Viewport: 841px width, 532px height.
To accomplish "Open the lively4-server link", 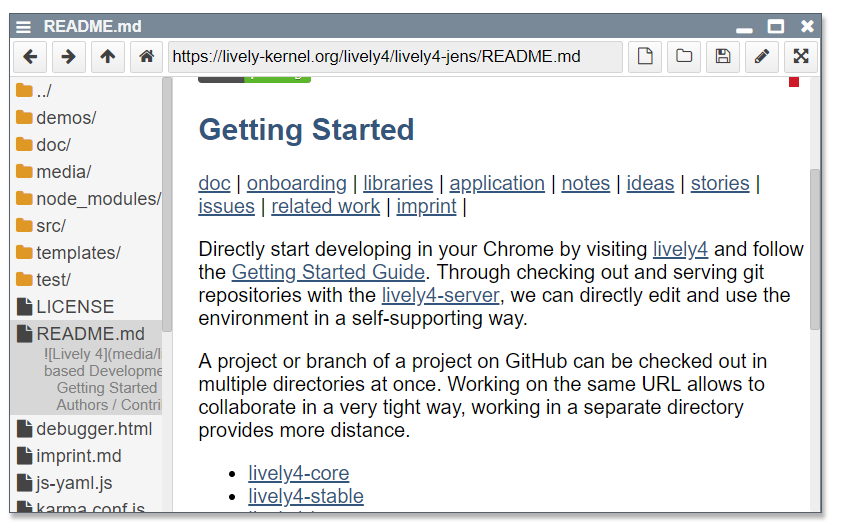I will tap(440, 295).
